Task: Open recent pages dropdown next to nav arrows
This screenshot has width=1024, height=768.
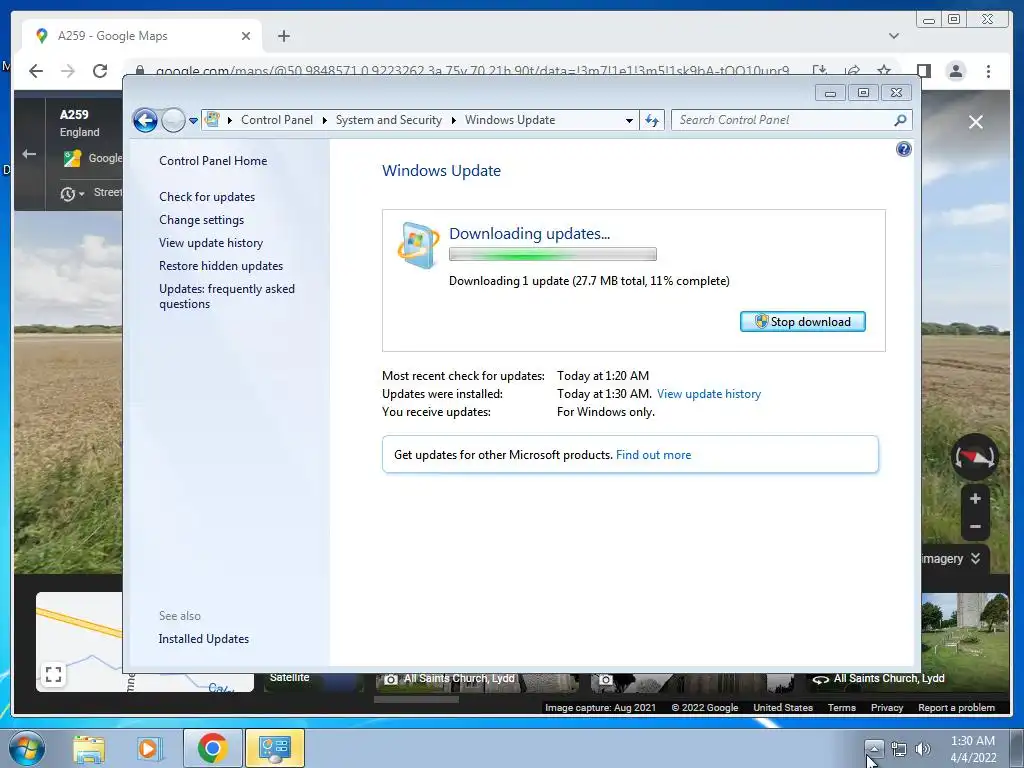Action: coord(193,121)
